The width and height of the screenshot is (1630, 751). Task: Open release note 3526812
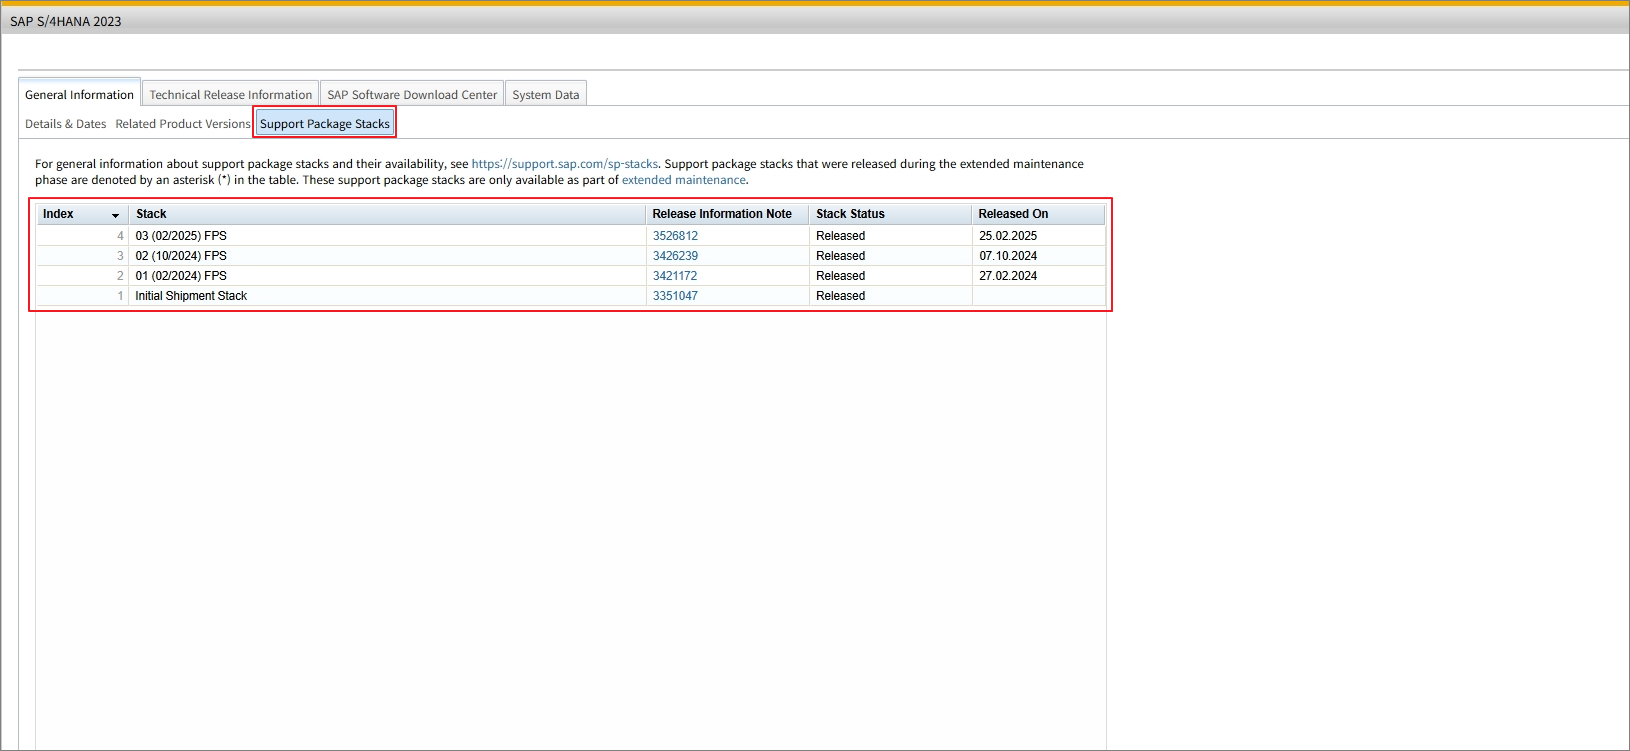click(675, 236)
